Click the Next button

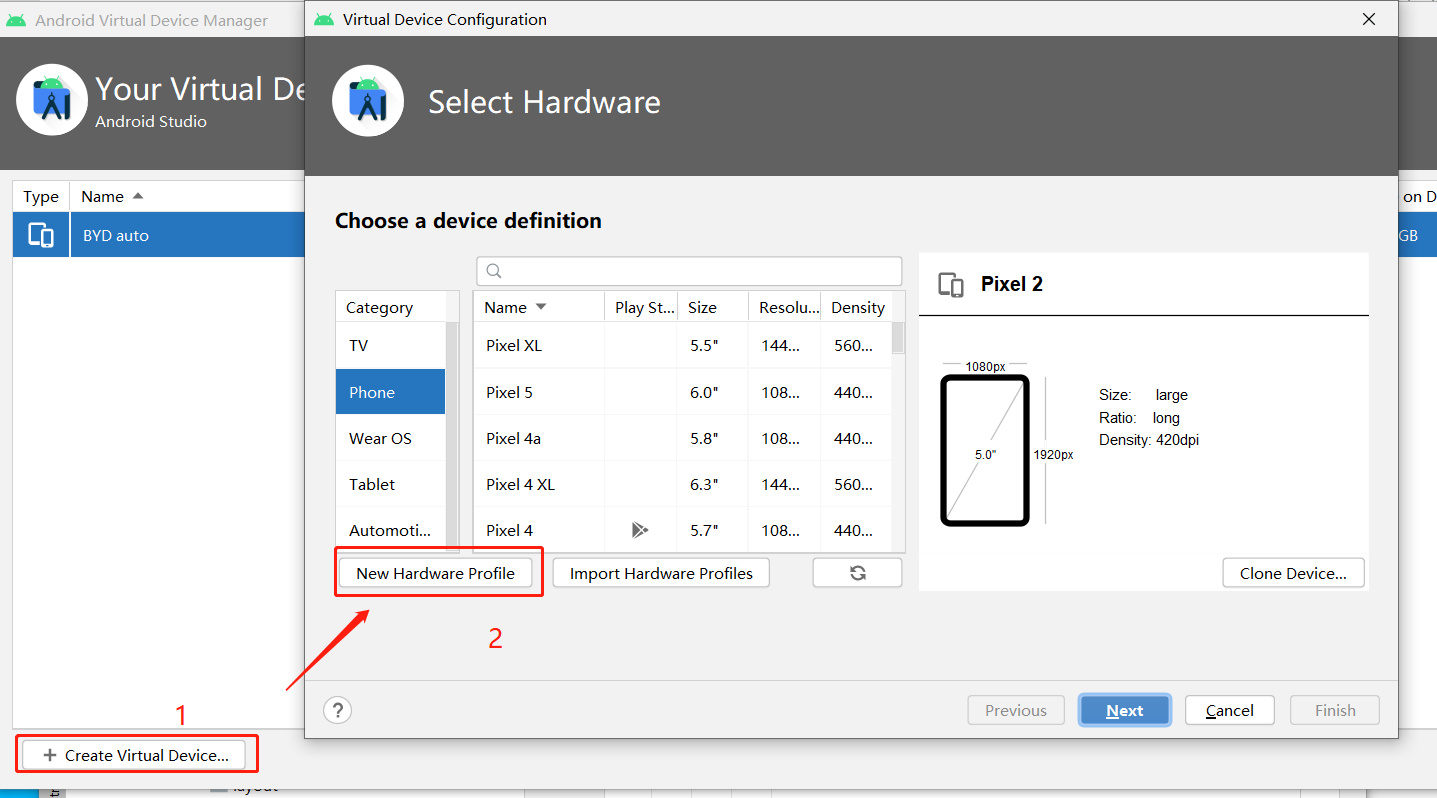1125,710
